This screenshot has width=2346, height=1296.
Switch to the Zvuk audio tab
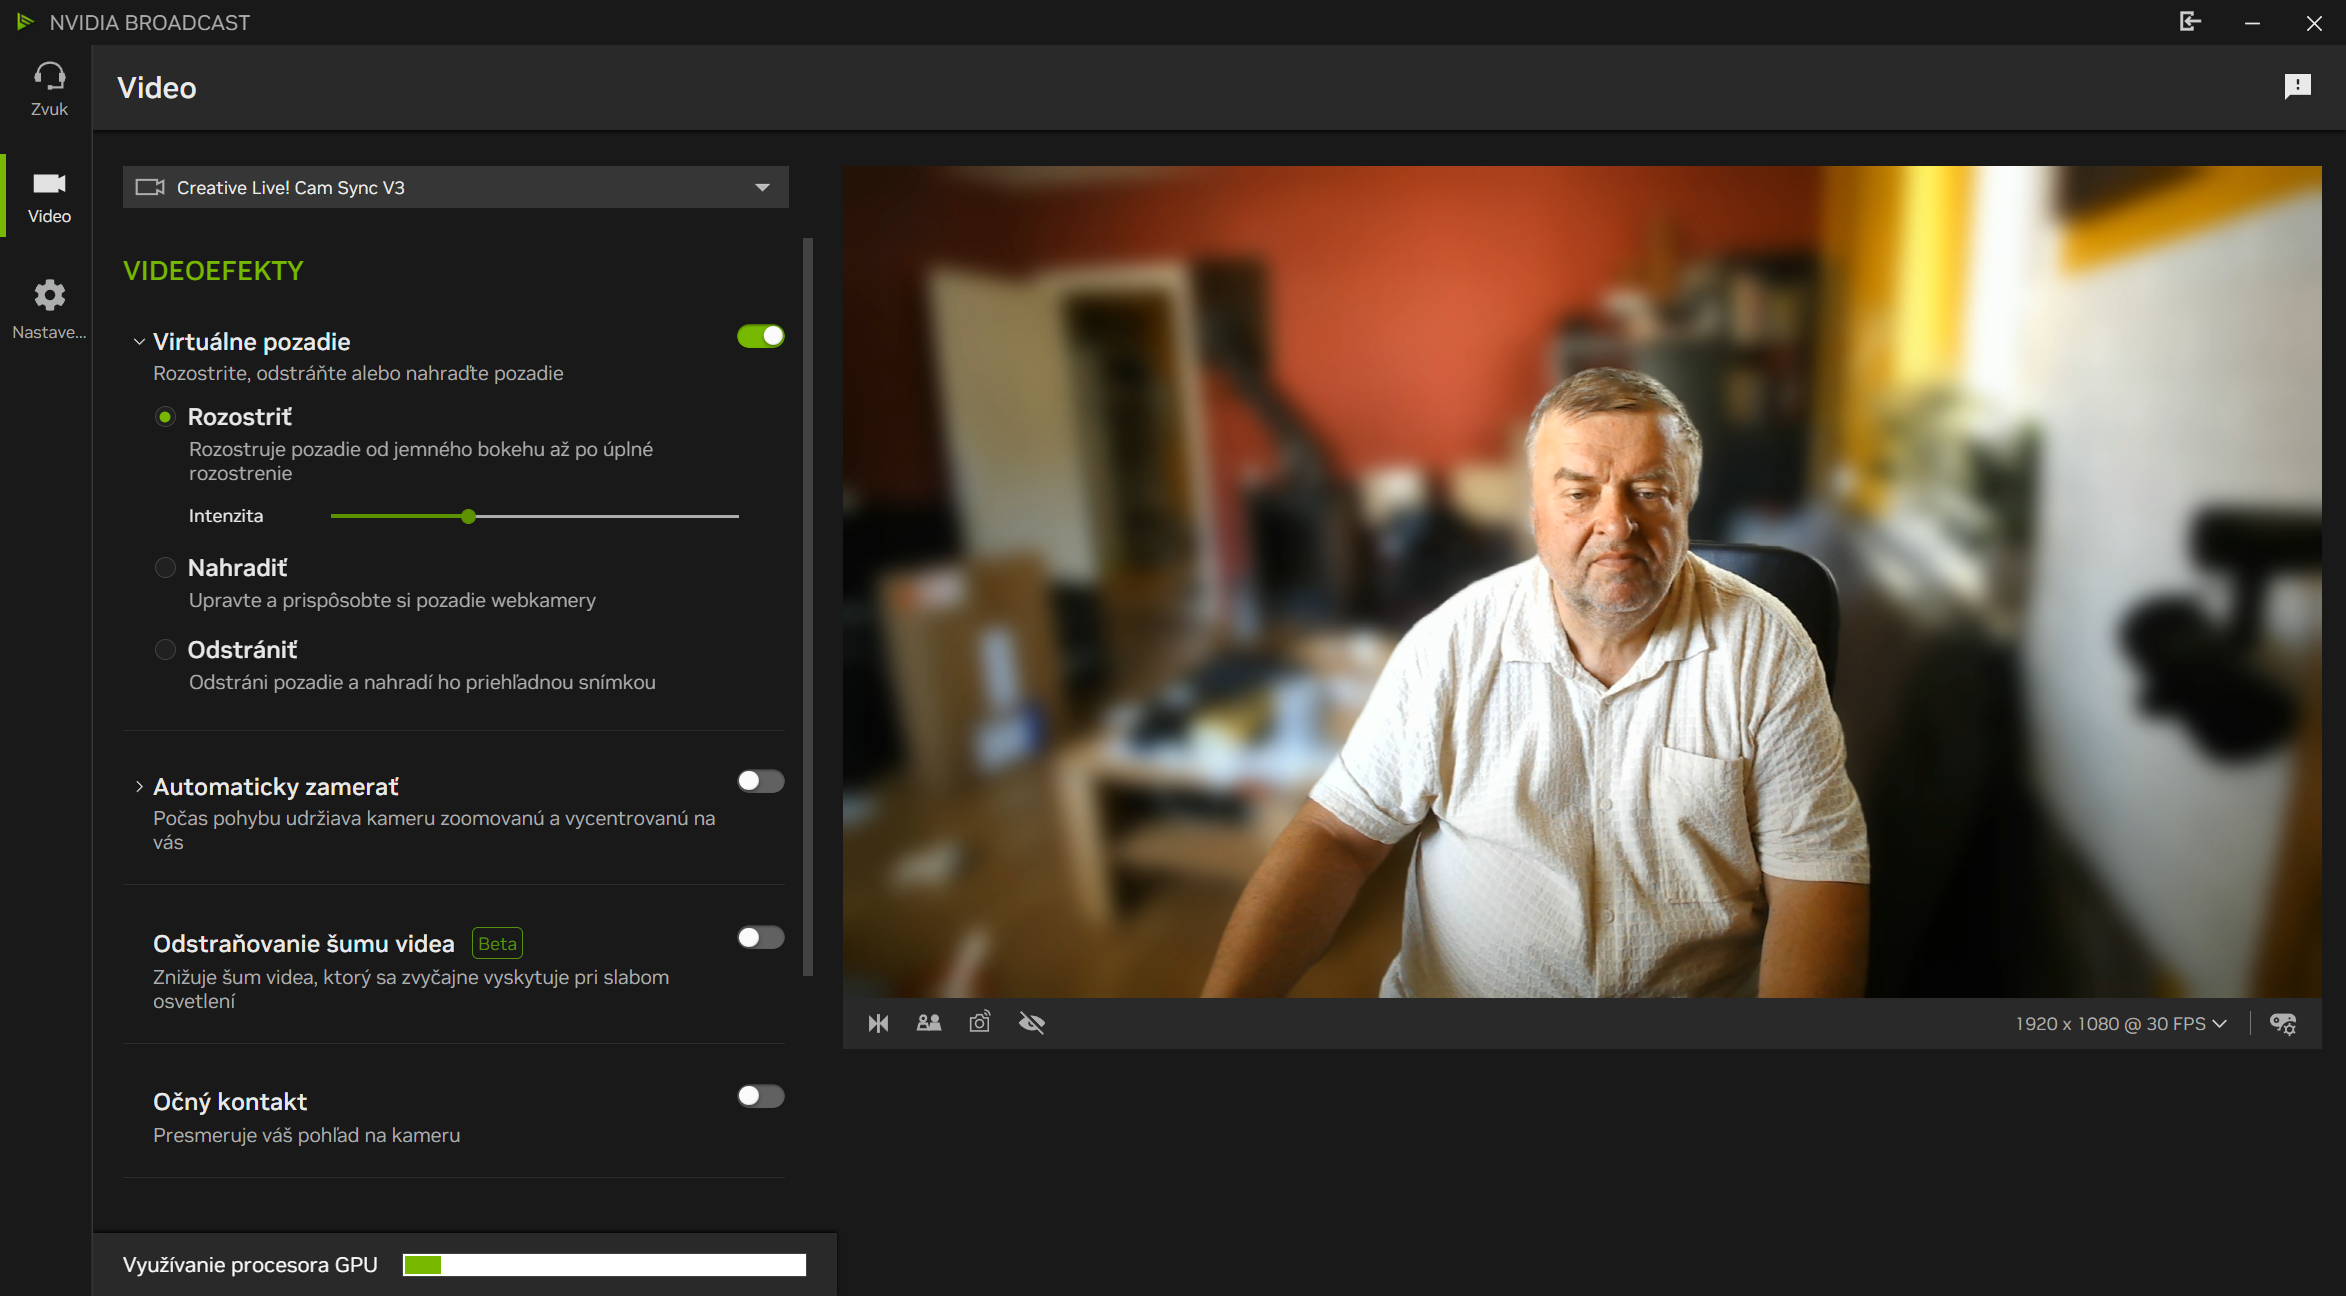[x=49, y=88]
